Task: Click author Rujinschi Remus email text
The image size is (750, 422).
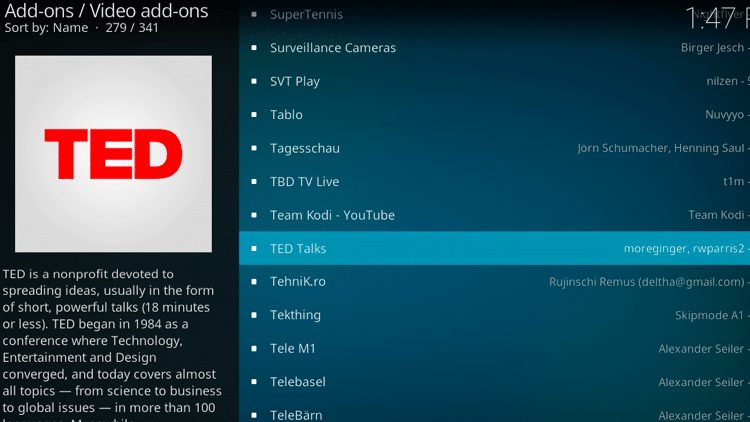Action: (647, 282)
